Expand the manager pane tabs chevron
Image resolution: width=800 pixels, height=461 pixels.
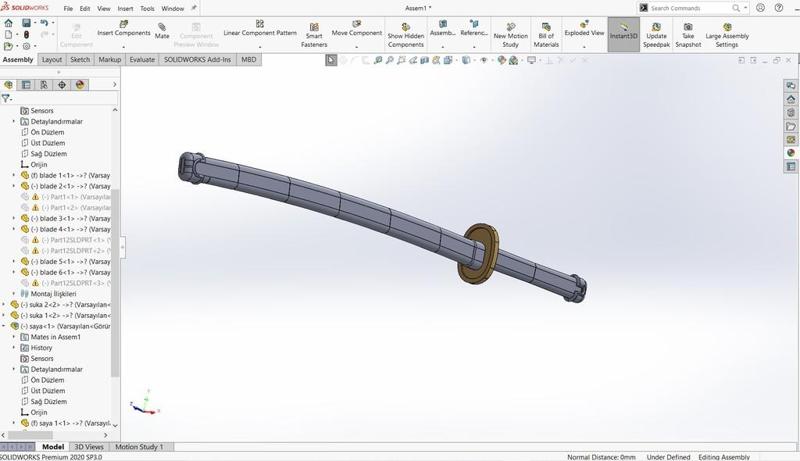click(x=114, y=85)
